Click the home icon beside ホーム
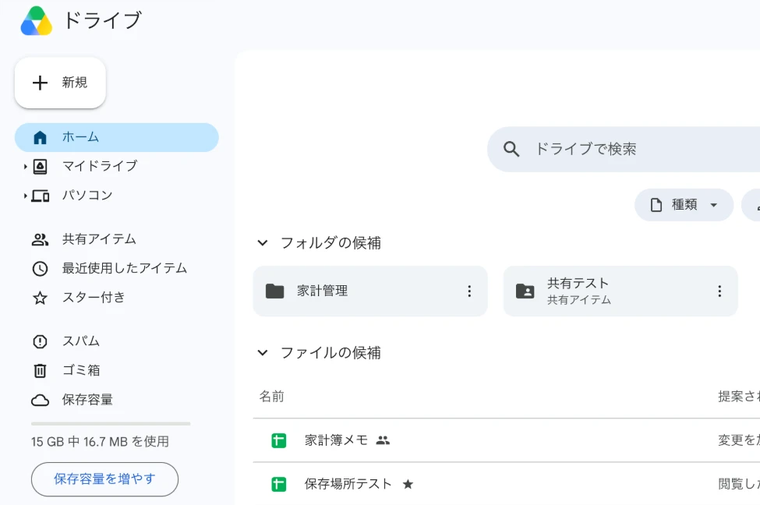This screenshot has height=505, width=760. click(x=40, y=138)
